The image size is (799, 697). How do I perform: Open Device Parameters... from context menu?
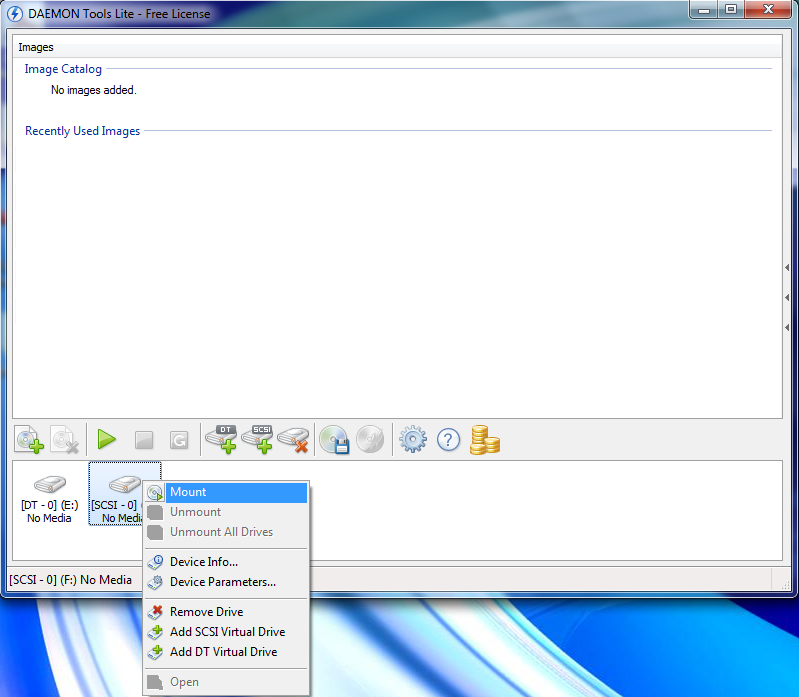pos(227,582)
